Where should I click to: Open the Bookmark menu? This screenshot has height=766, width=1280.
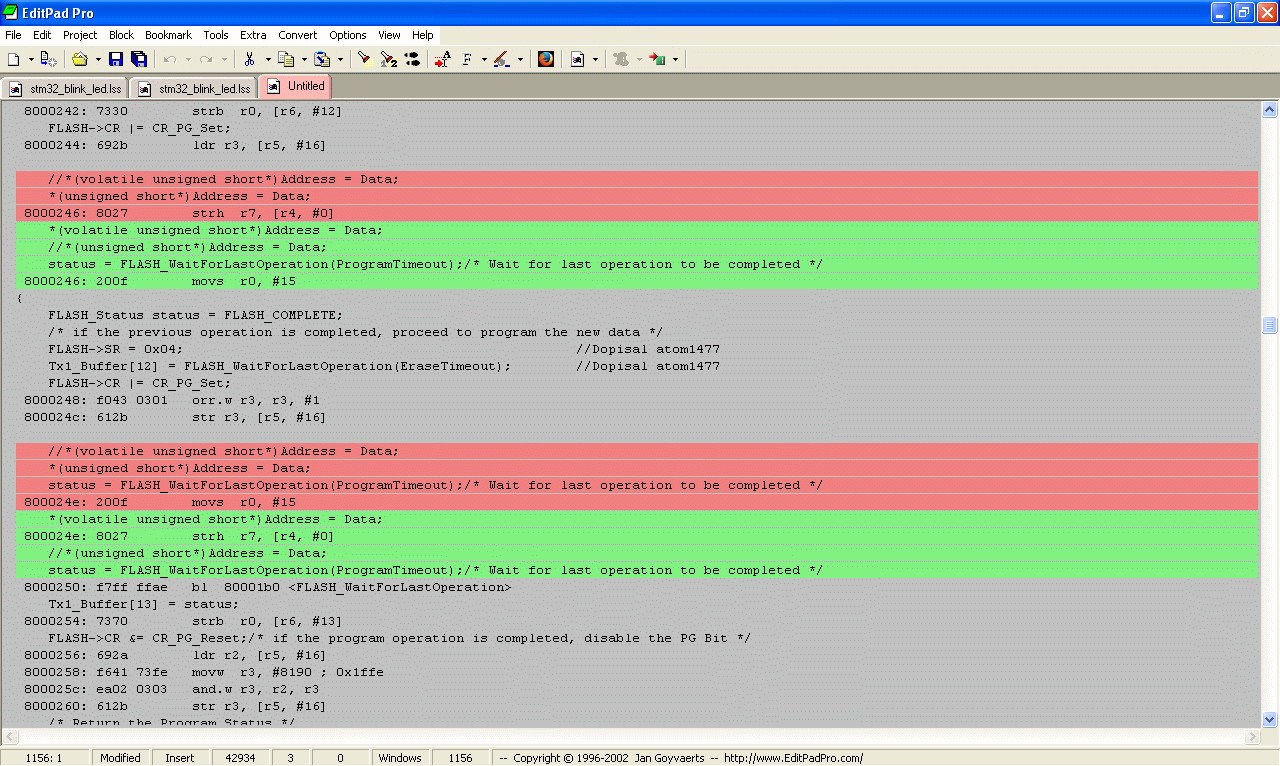click(x=168, y=35)
